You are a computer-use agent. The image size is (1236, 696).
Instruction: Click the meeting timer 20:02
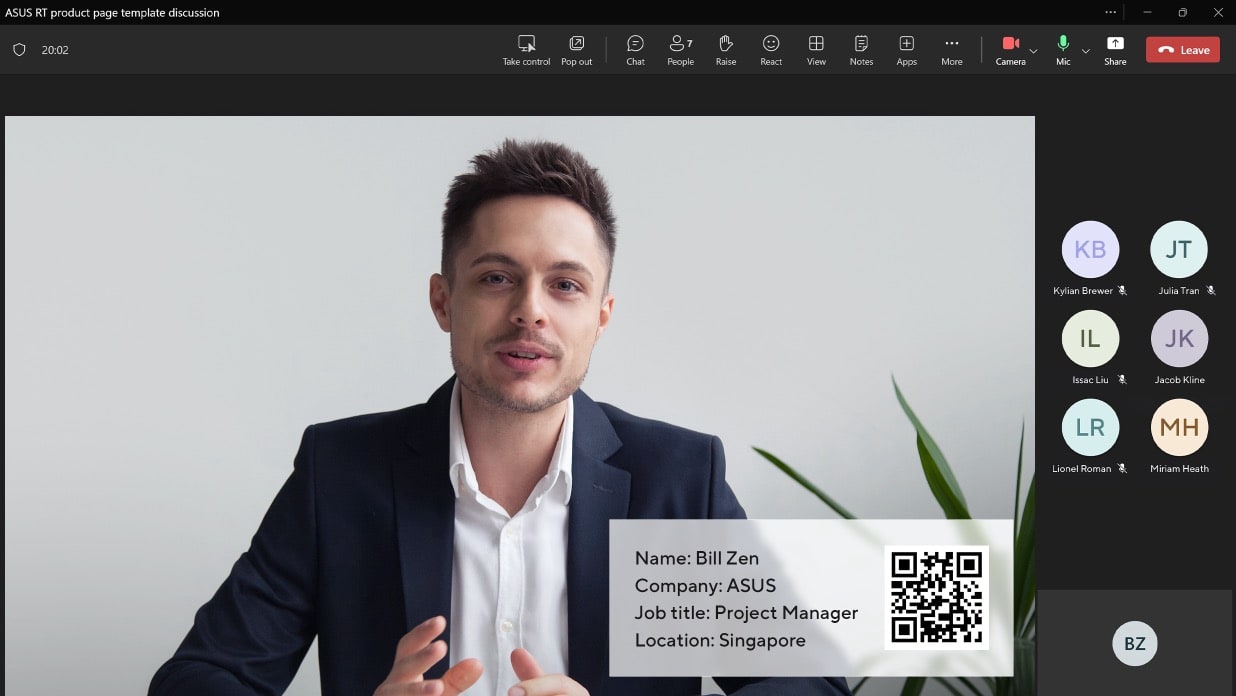55,50
